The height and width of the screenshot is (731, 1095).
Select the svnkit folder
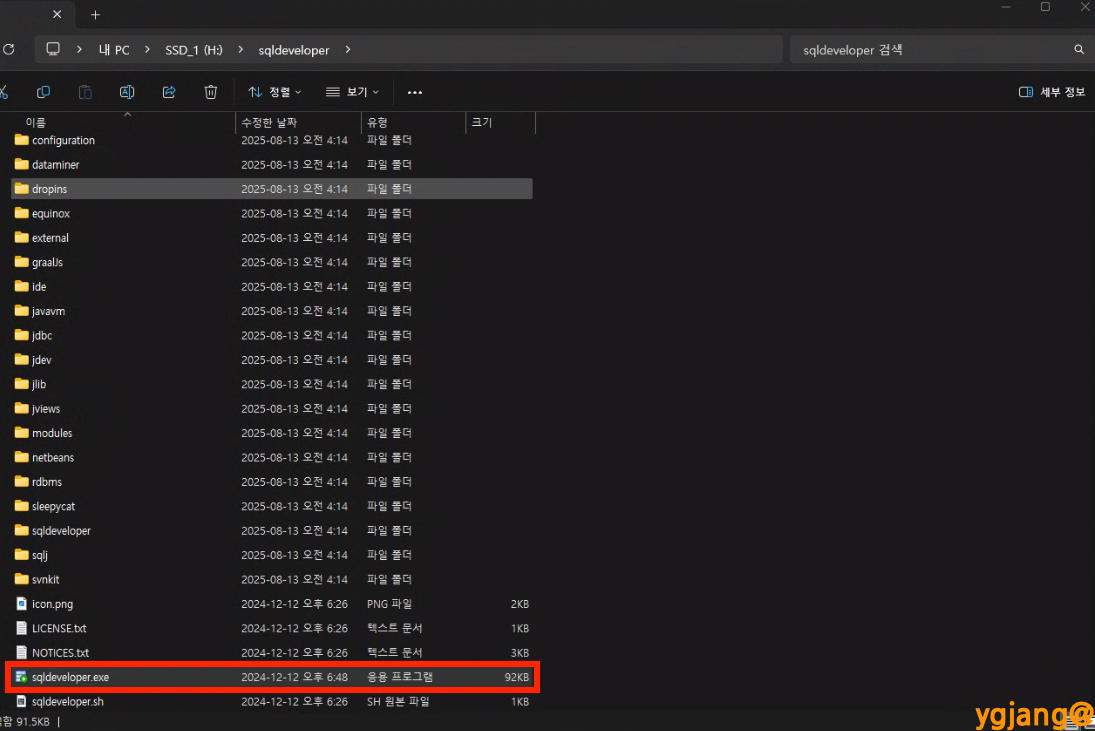(x=272, y=579)
